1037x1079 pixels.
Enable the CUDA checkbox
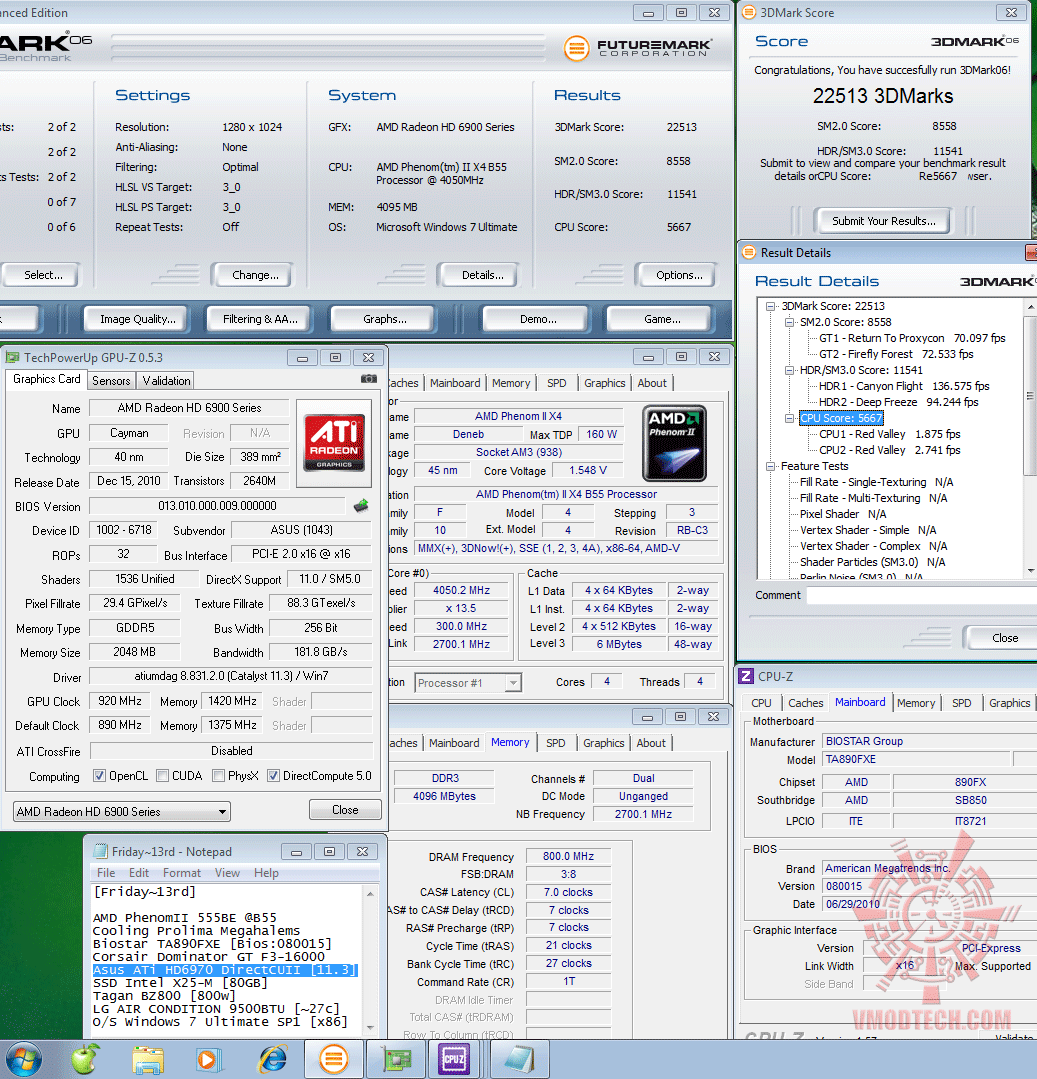point(163,776)
